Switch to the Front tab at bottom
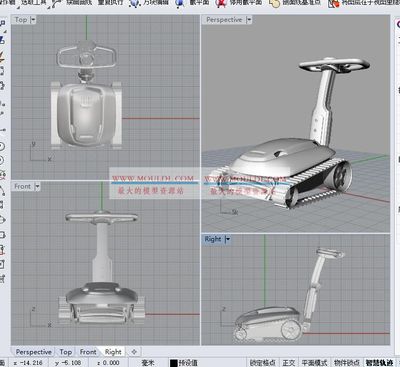This screenshot has height=367, width=400. 88,352
